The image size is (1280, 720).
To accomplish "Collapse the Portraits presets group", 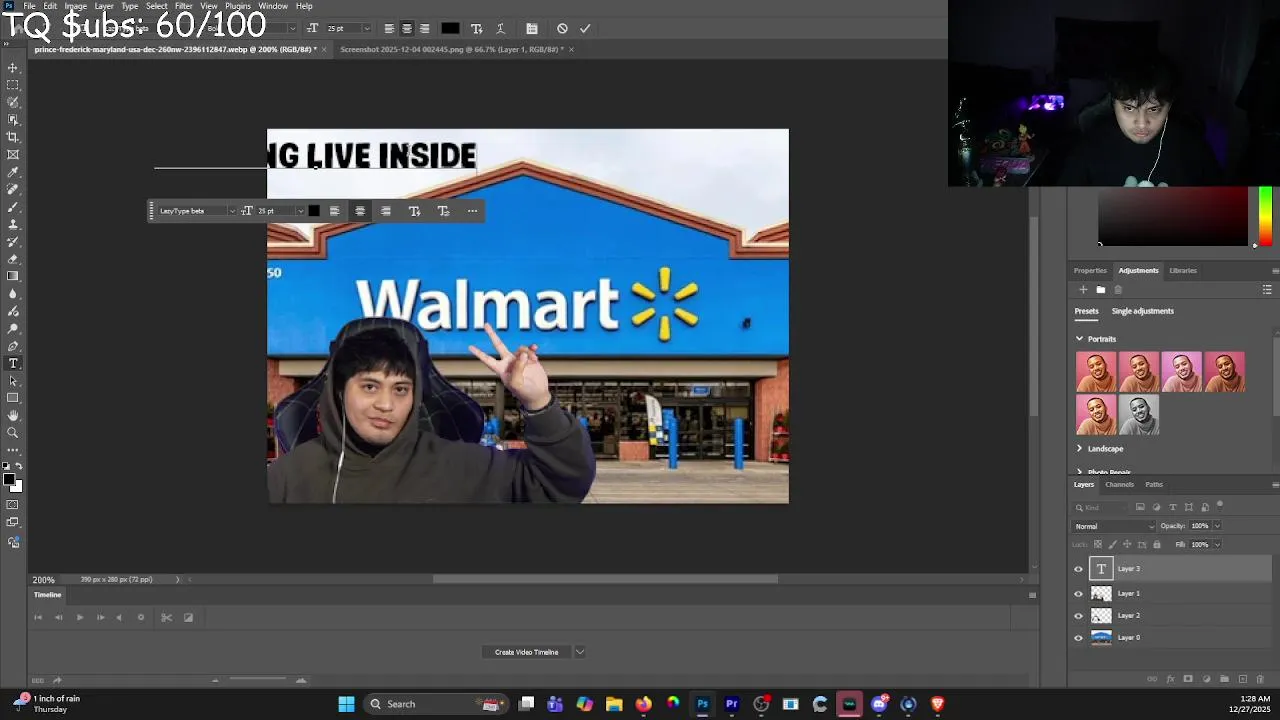I will point(1079,339).
